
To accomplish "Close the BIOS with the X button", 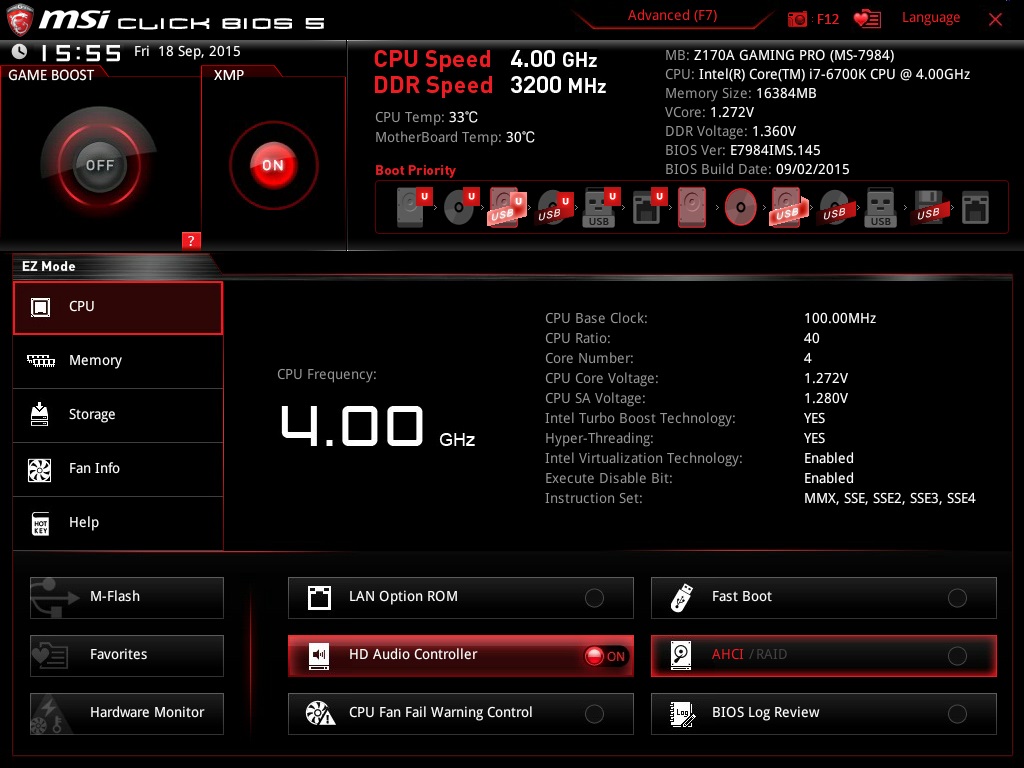I will pos(995,19).
